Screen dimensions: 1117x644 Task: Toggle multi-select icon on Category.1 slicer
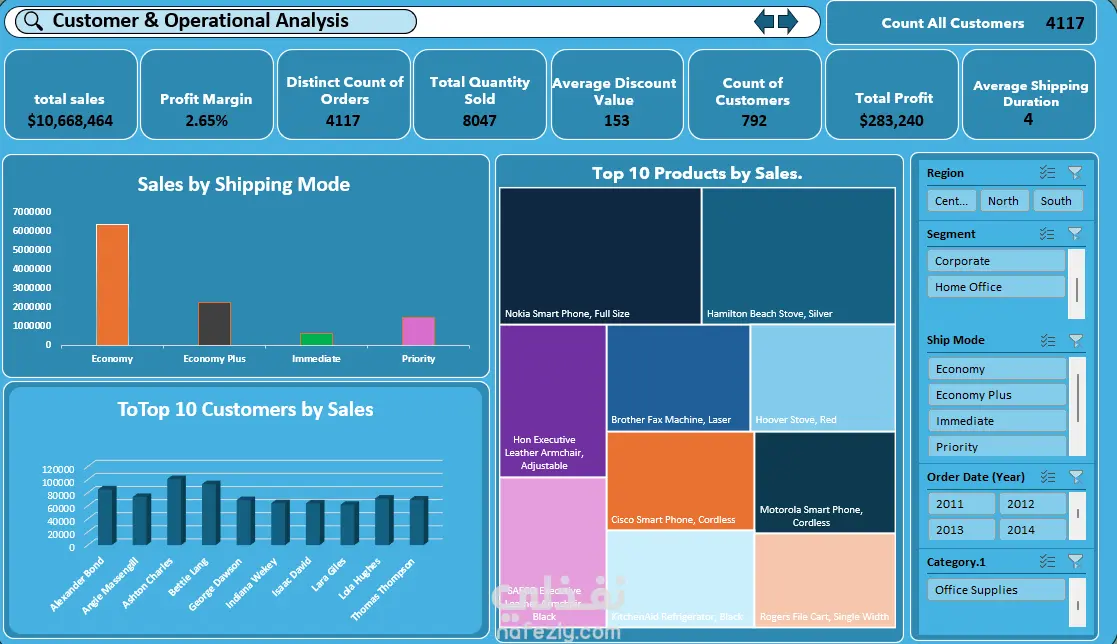tap(1047, 561)
